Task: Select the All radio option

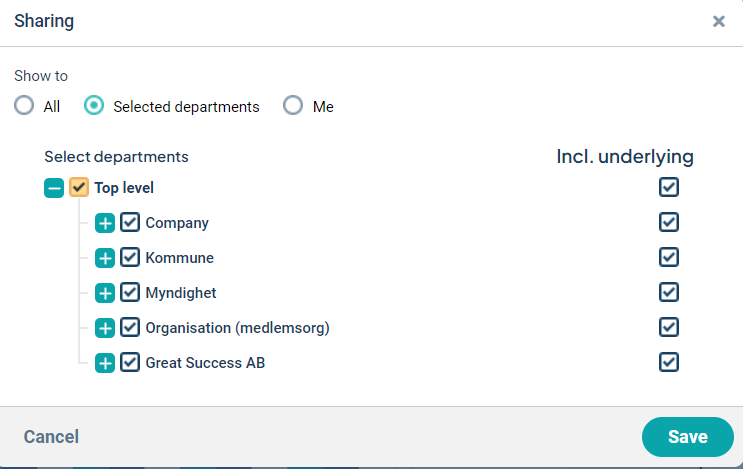Action: (x=24, y=106)
